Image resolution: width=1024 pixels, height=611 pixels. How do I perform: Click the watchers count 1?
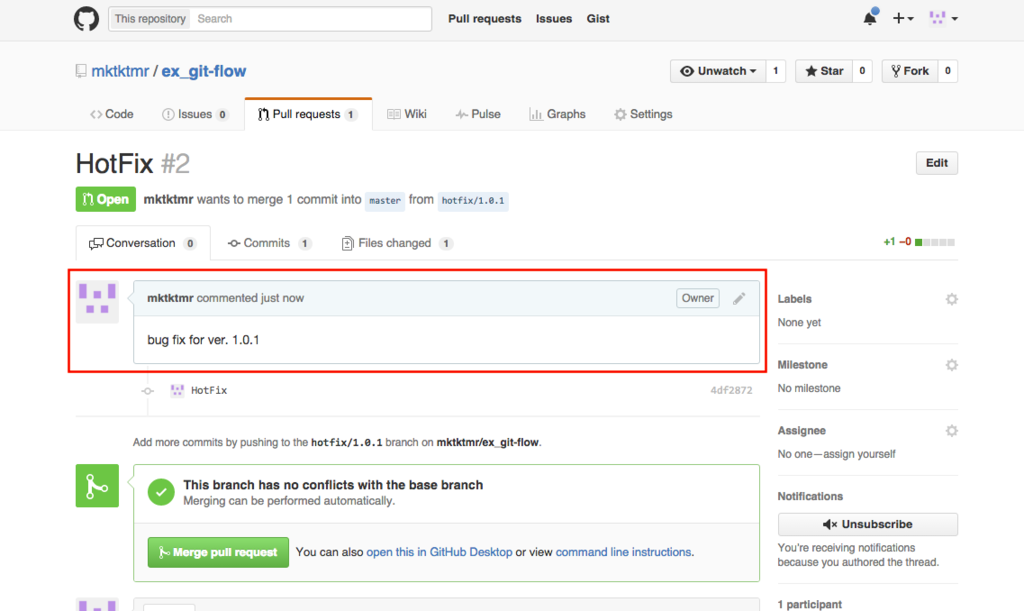(775, 71)
